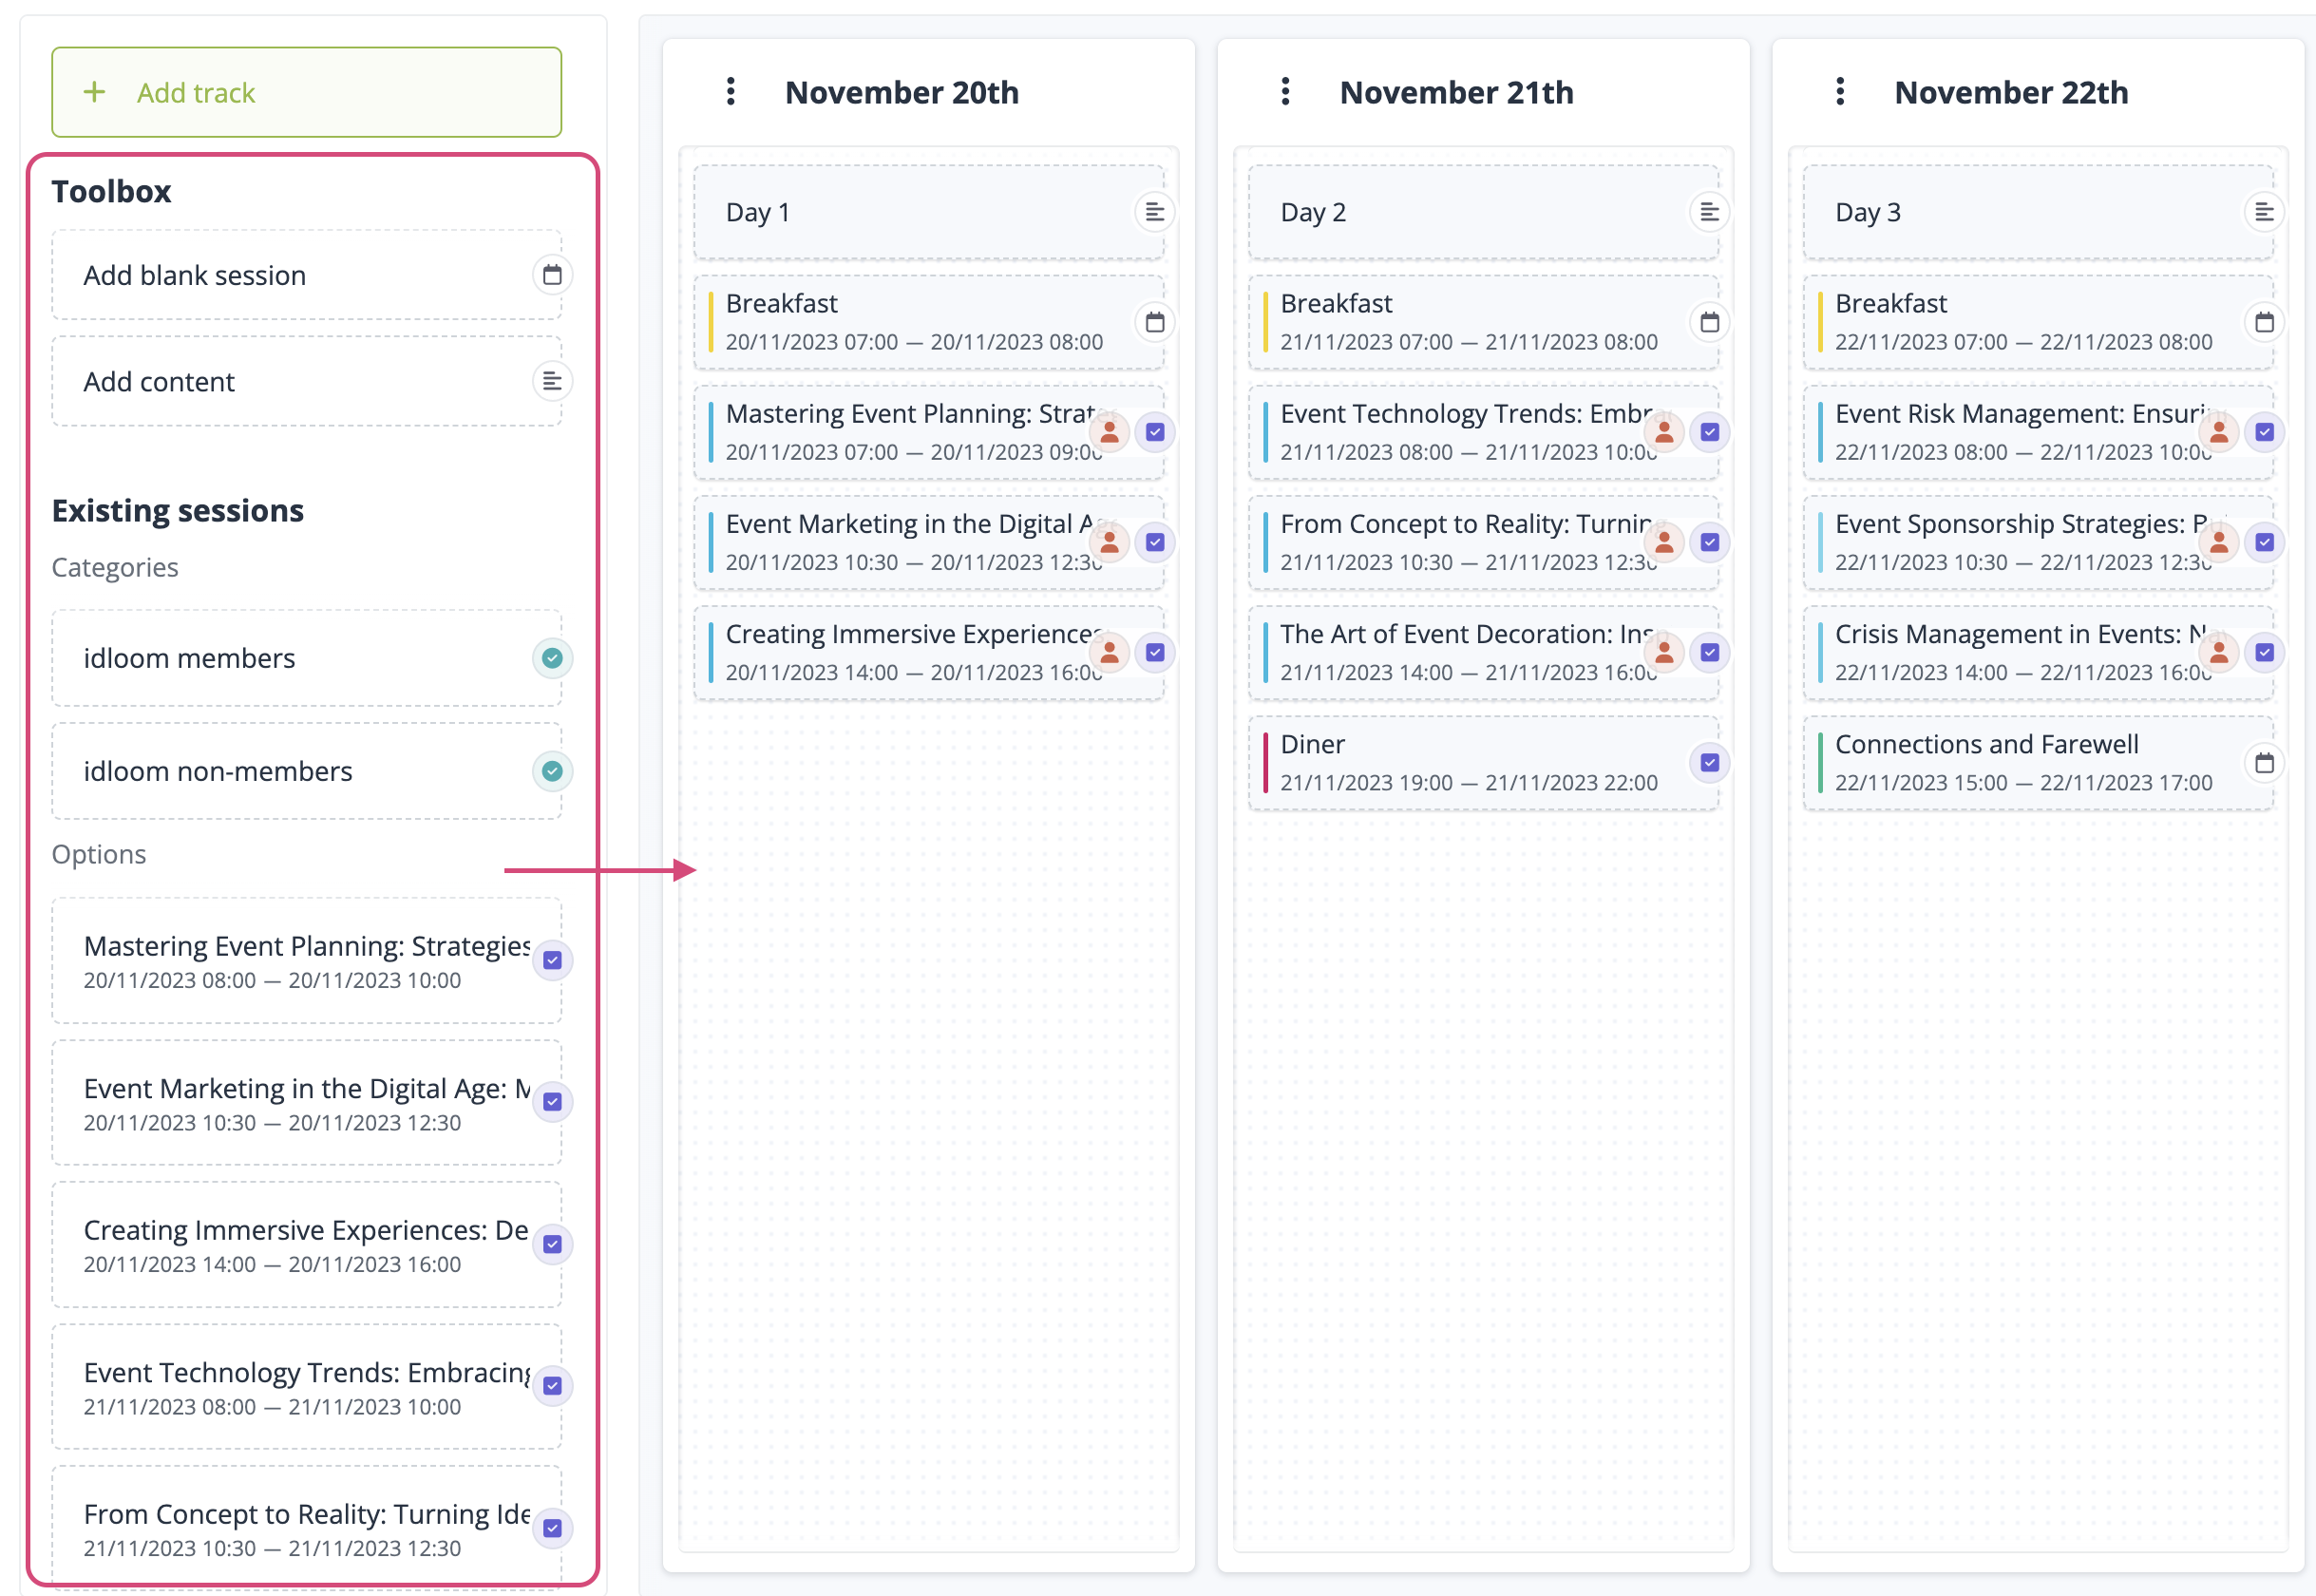Open November 21st three-dot menu

[x=1285, y=92]
